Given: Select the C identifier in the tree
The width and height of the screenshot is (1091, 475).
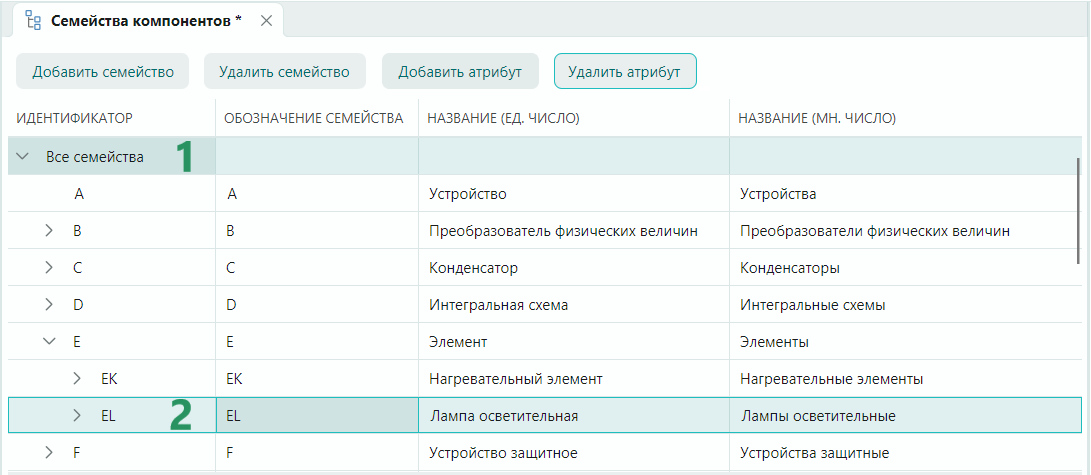Looking at the screenshot, I should coord(77,268).
